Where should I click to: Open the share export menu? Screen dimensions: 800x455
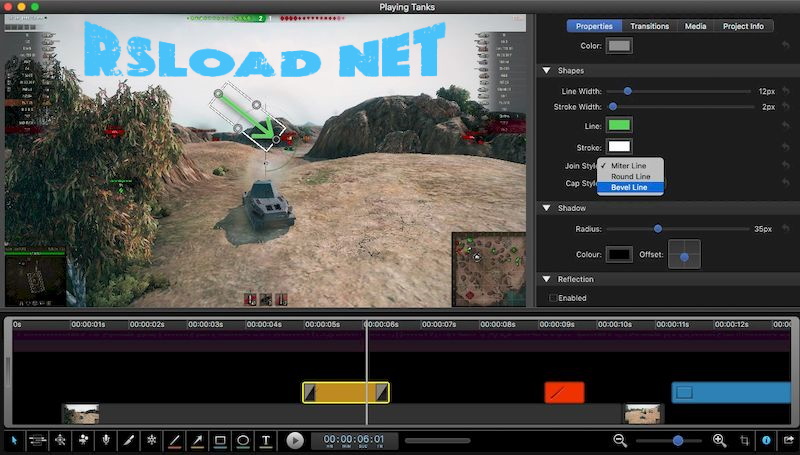pyautogui.click(x=789, y=440)
